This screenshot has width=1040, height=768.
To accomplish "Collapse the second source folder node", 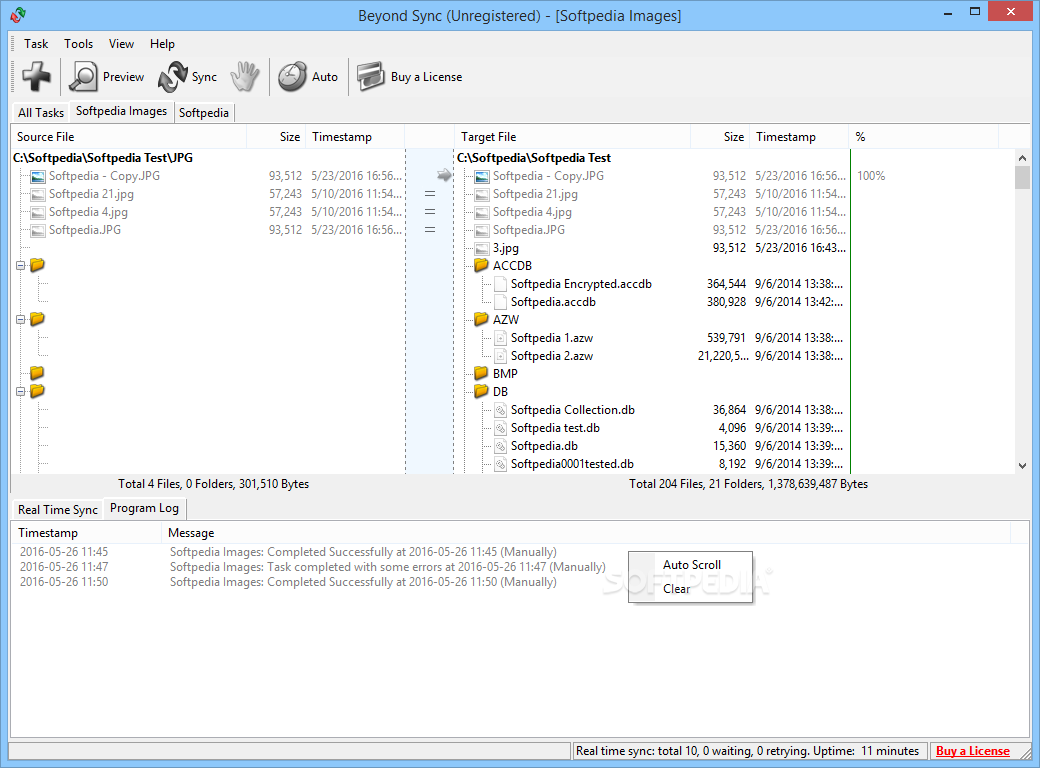I will pos(21,319).
